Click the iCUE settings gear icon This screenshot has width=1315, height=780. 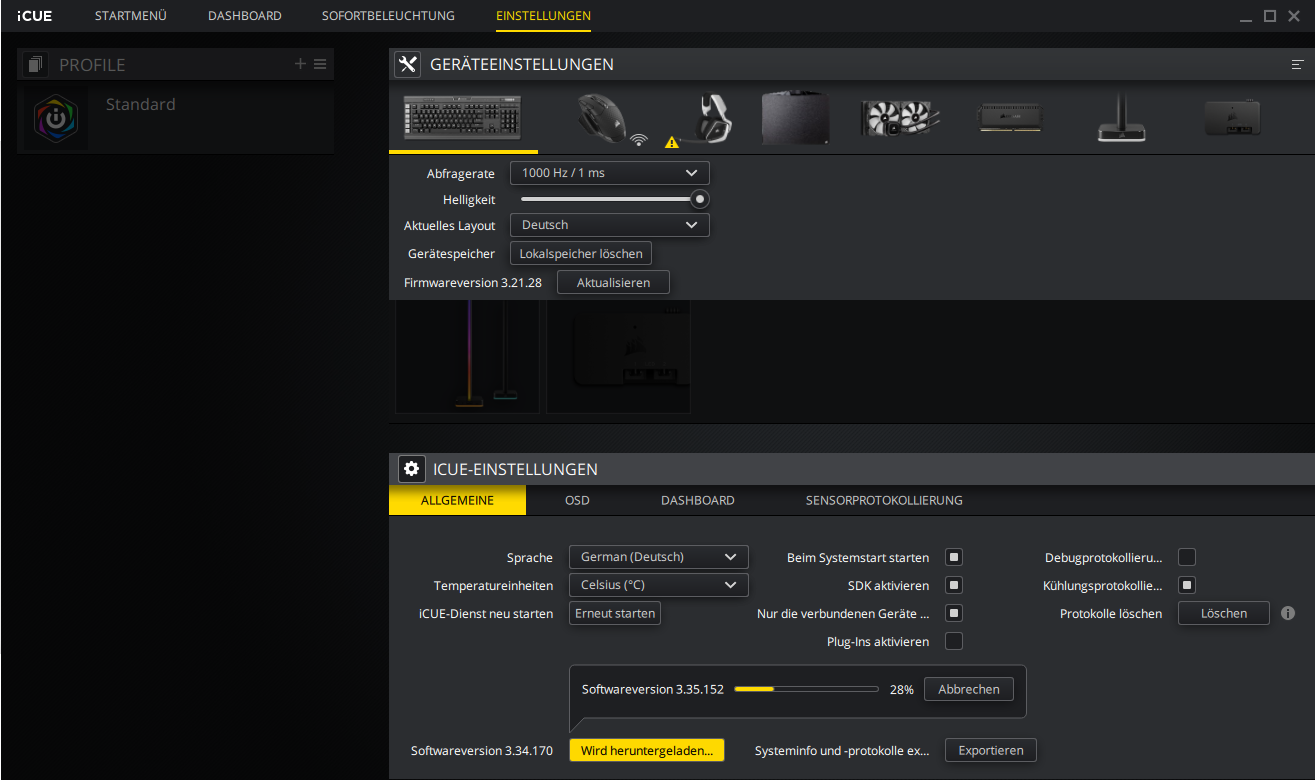[411, 469]
